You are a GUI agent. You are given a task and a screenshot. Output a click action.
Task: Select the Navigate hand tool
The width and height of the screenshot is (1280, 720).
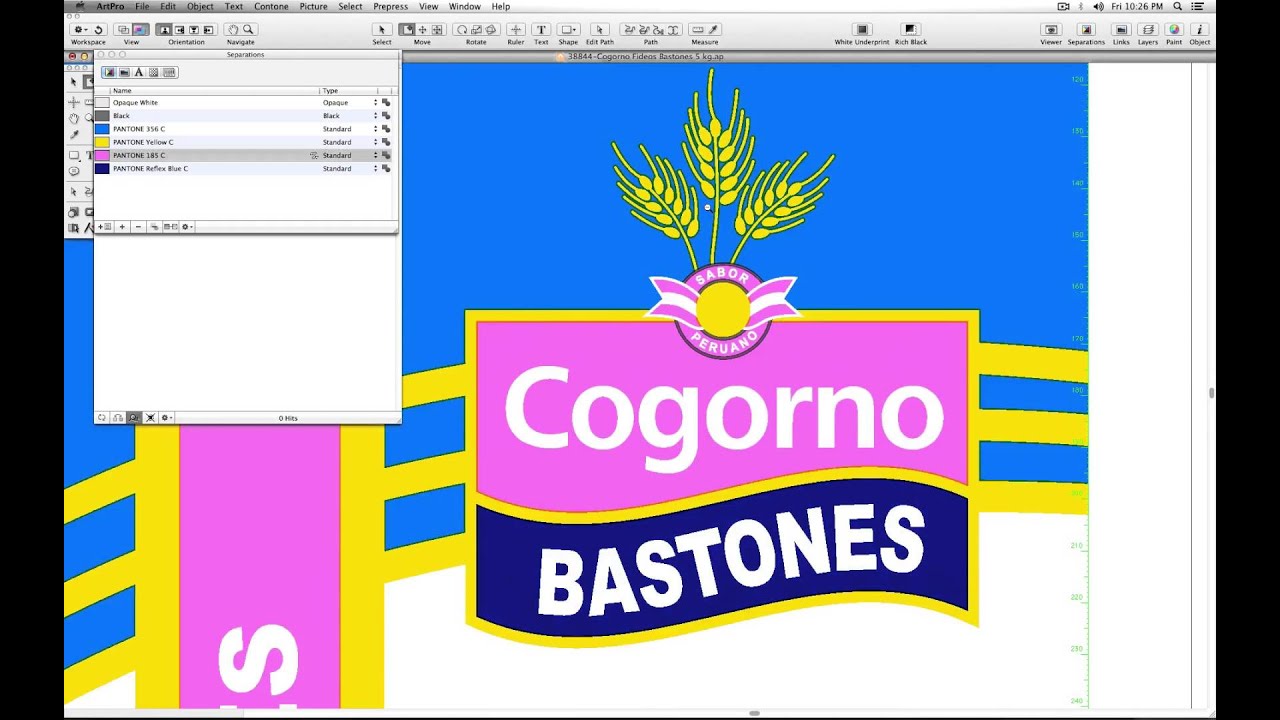tap(232, 30)
